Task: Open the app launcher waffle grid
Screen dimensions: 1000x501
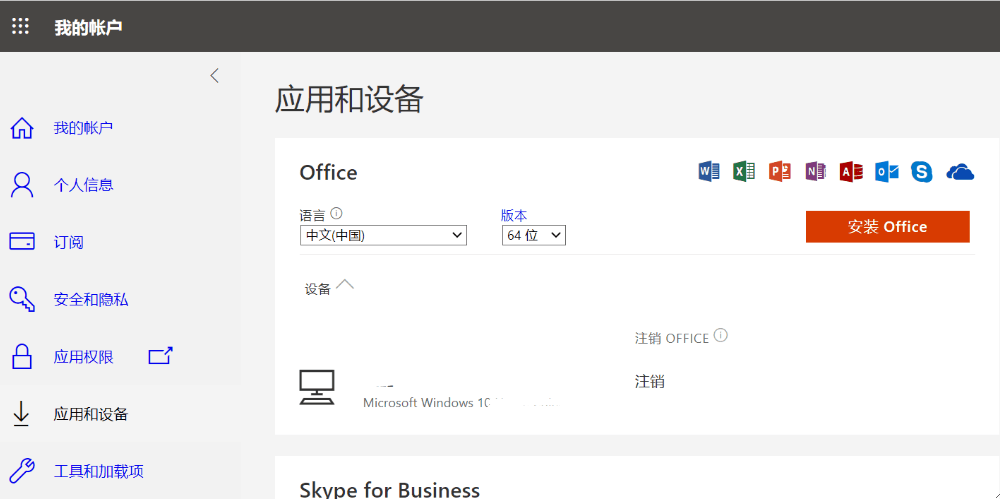Action: point(20,26)
